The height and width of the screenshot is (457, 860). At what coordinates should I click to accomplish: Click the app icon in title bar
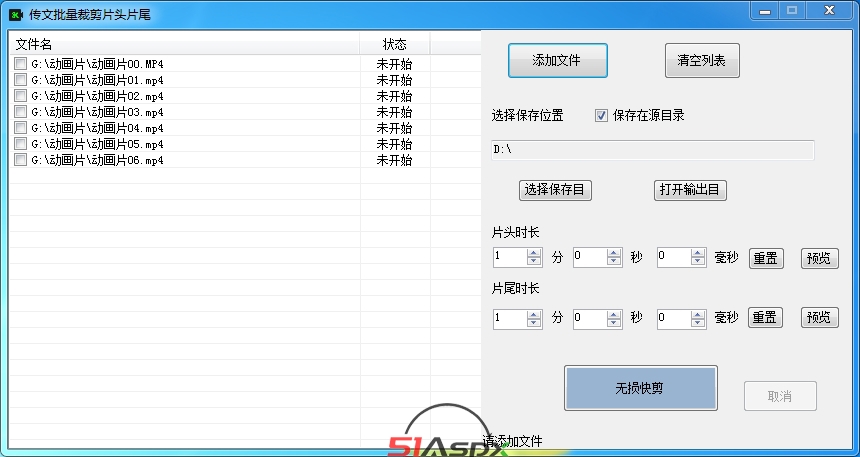click(16, 14)
